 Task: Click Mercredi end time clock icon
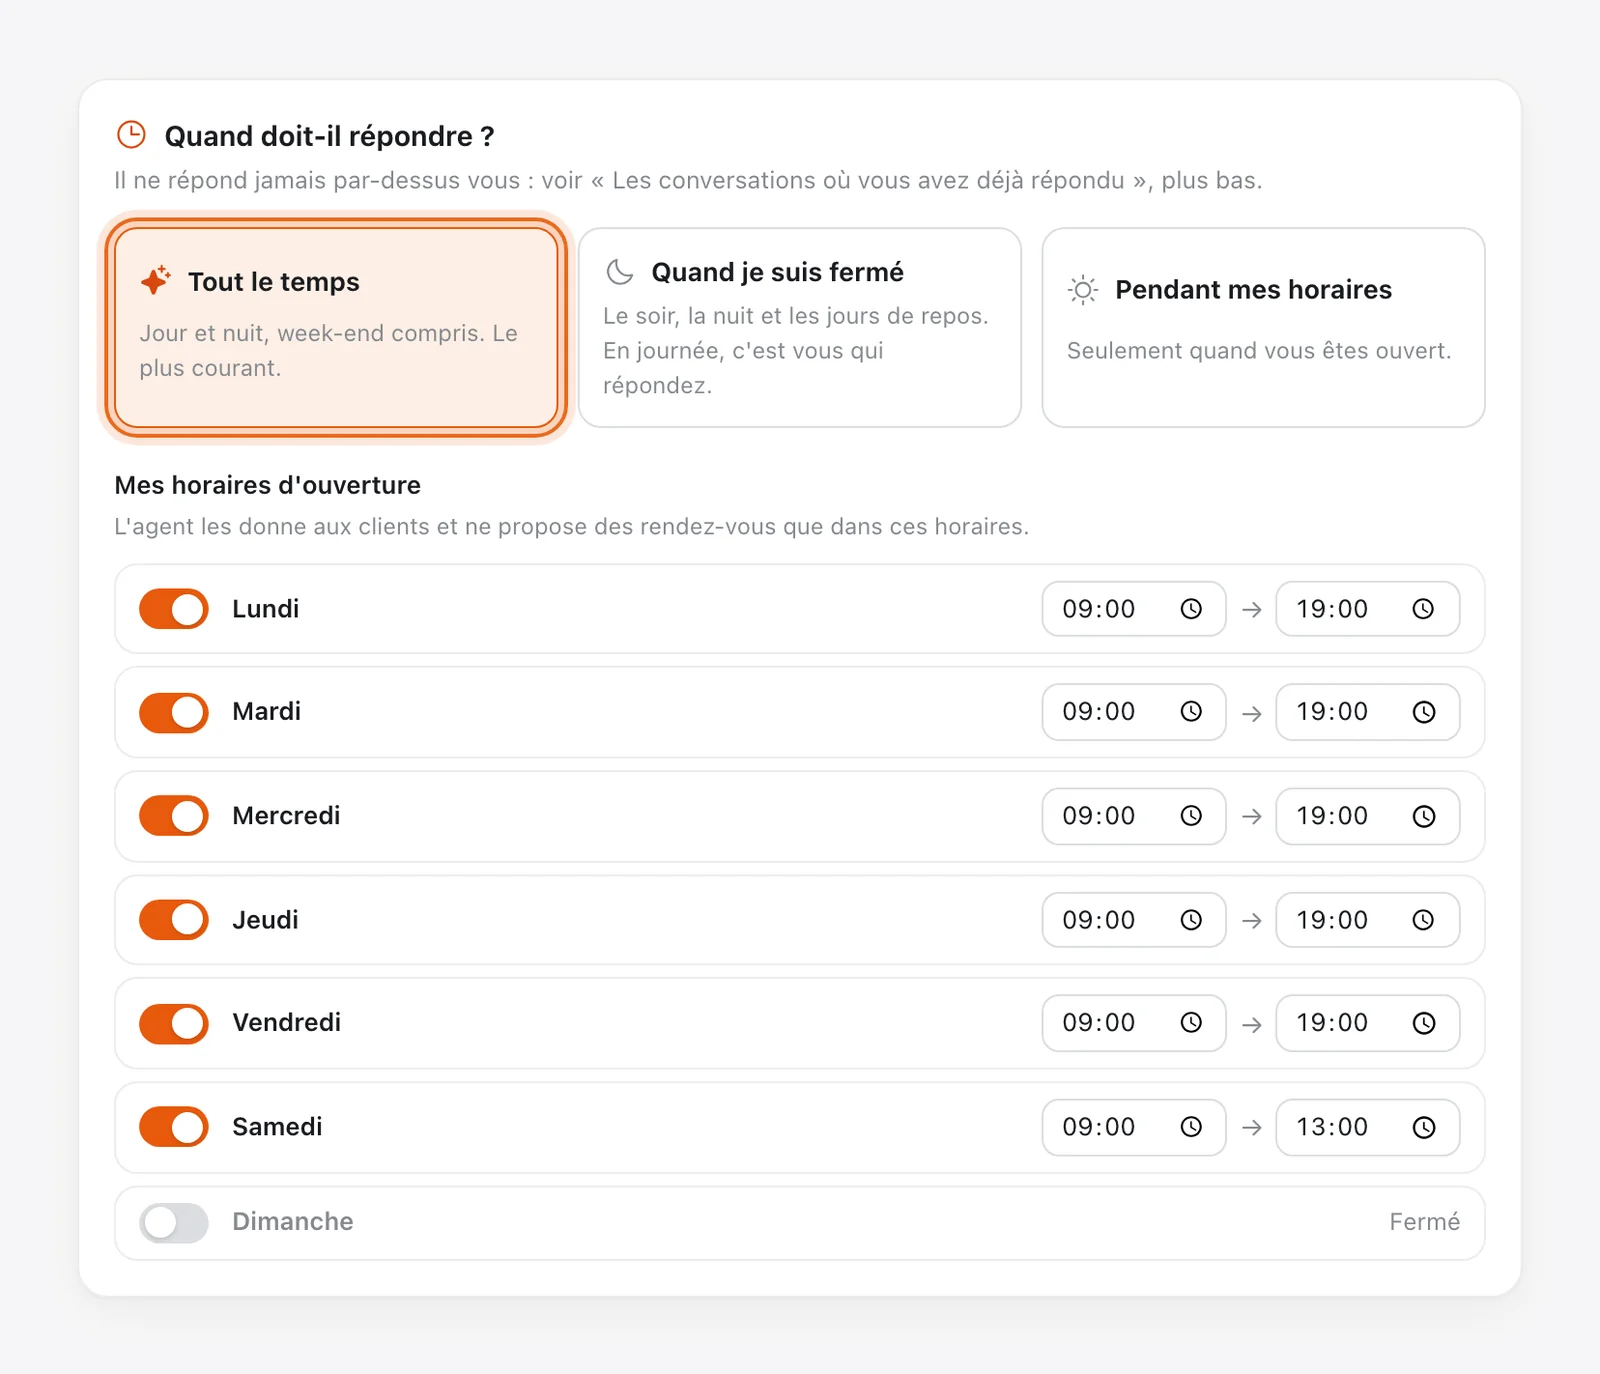coord(1424,816)
